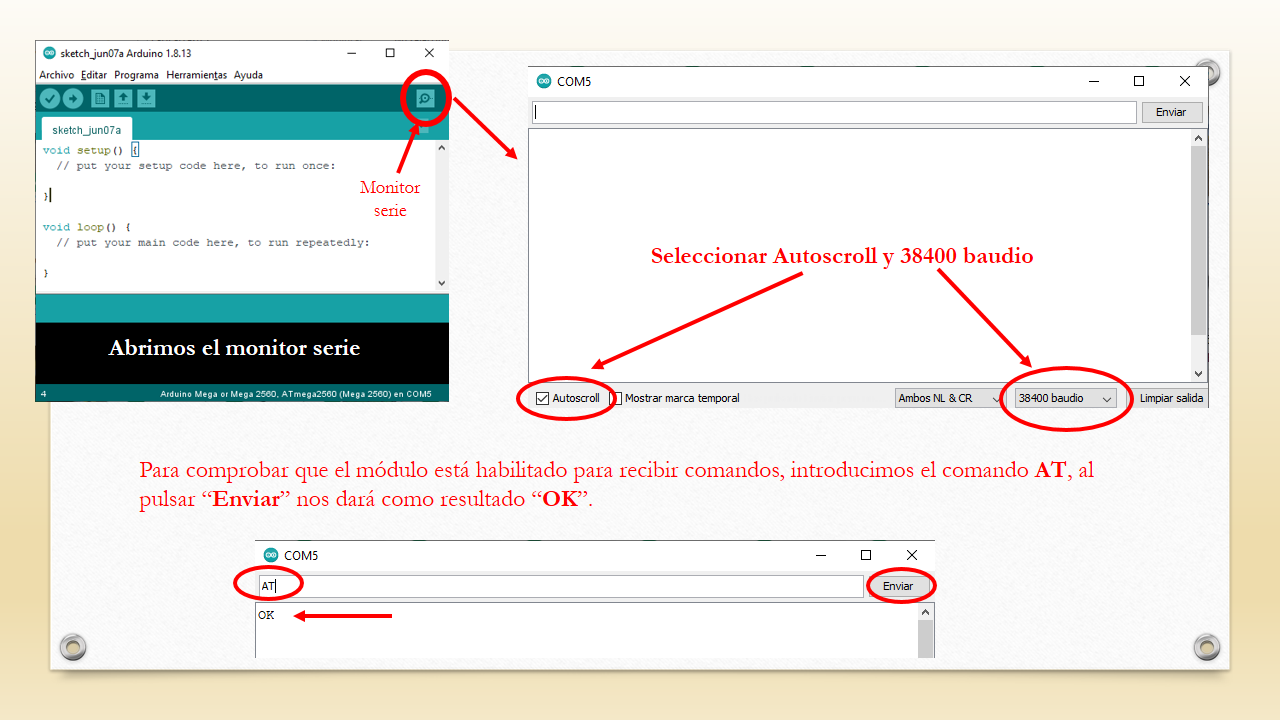Click the Verify checkmark icon in Arduino toolbar
The image size is (1280, 720).
coord(49,98)
